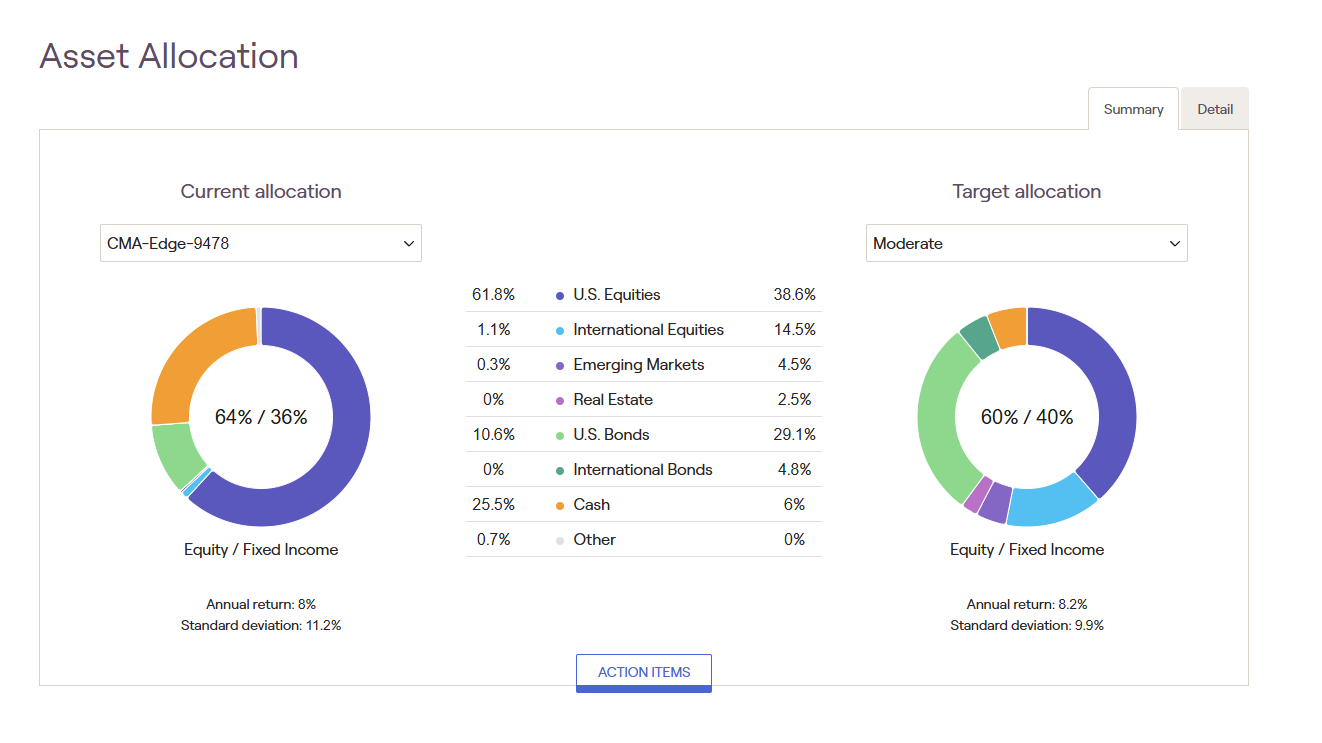The height and width of the screenshot is (743, 1322).
Task: Click the 4.8% target International Bonds value
Action: pos(795,470)
